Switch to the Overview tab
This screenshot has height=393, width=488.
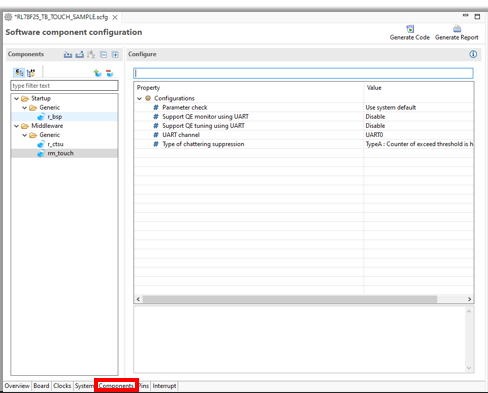click(x=17, y=386)
